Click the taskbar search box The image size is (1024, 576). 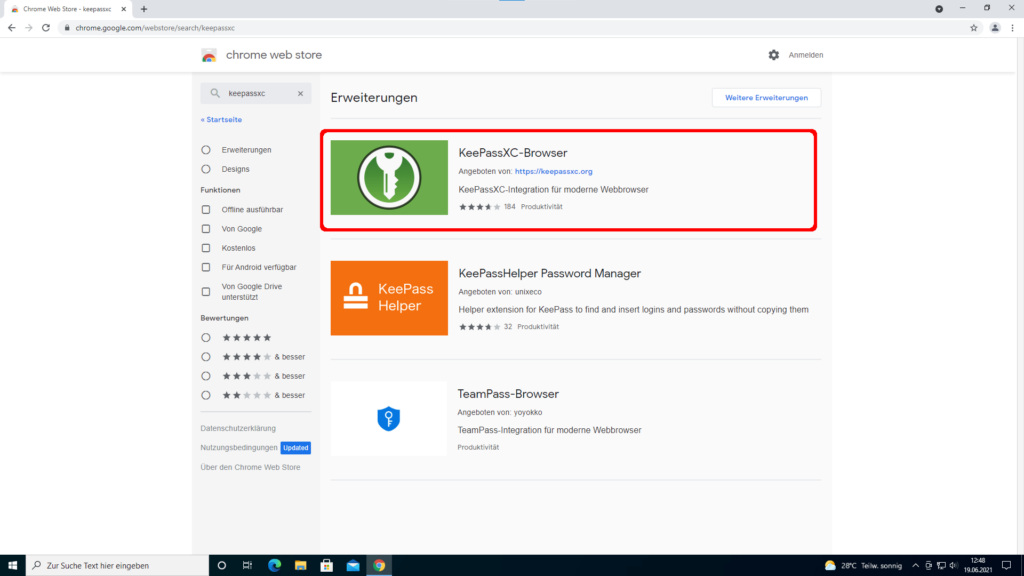coord(117,566)
